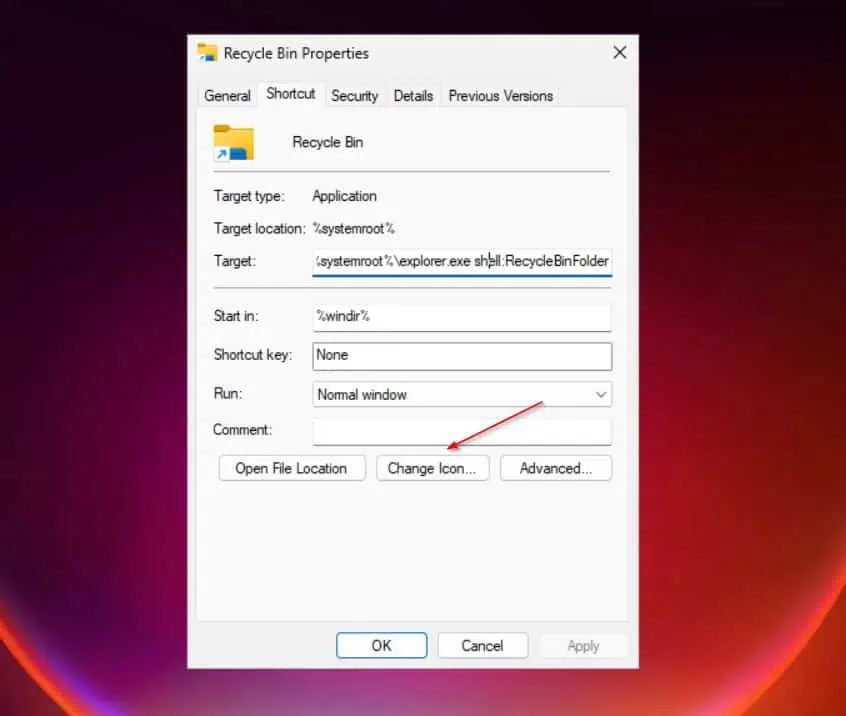The image size is (846, 716).
Task: Click the Recycle Bin Properties title text
Action: (296, 53)
